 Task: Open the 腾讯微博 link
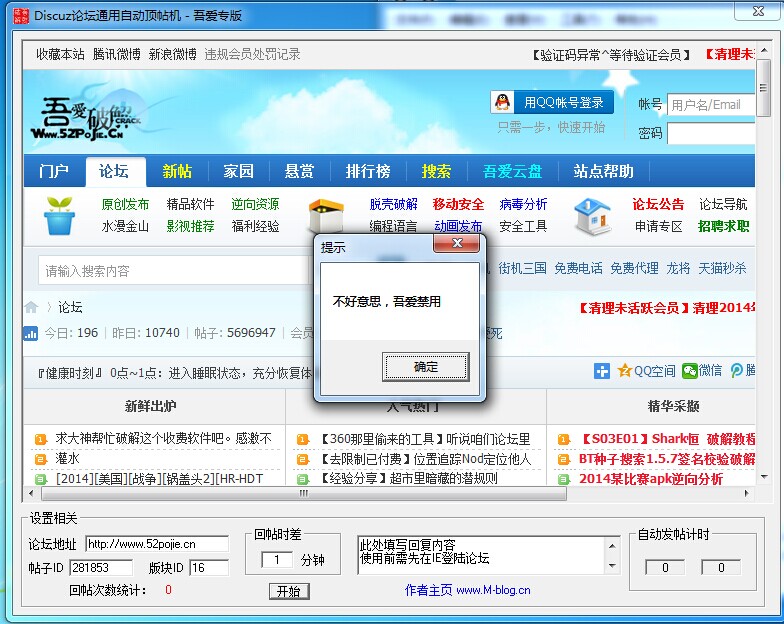116,54
